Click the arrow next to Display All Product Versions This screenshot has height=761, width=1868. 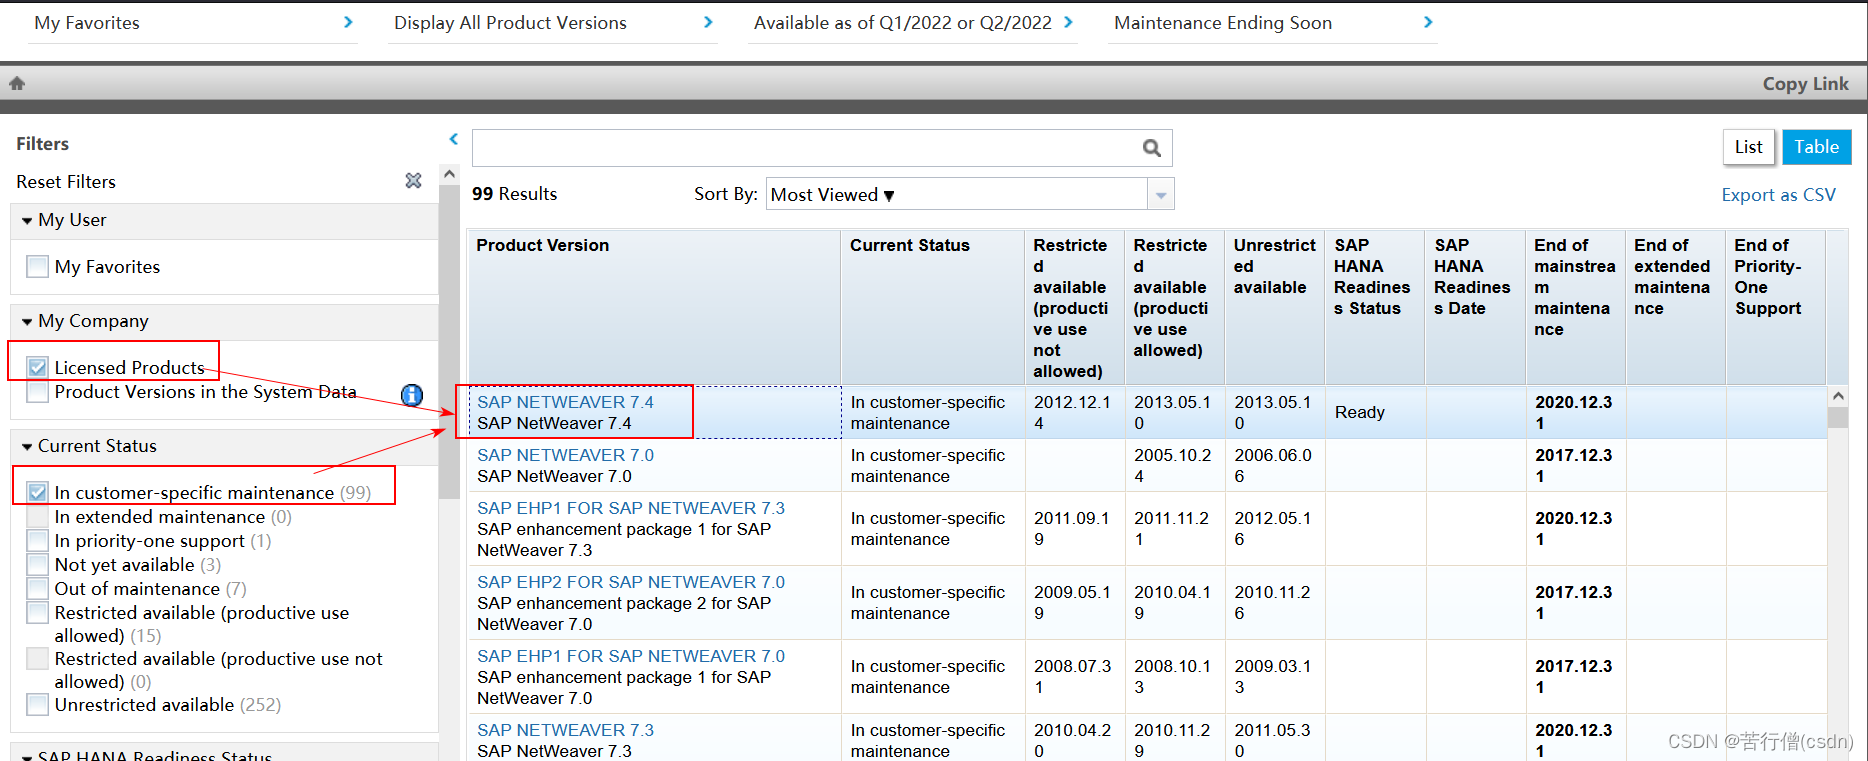pyautogui.click(x=708, y=22)
